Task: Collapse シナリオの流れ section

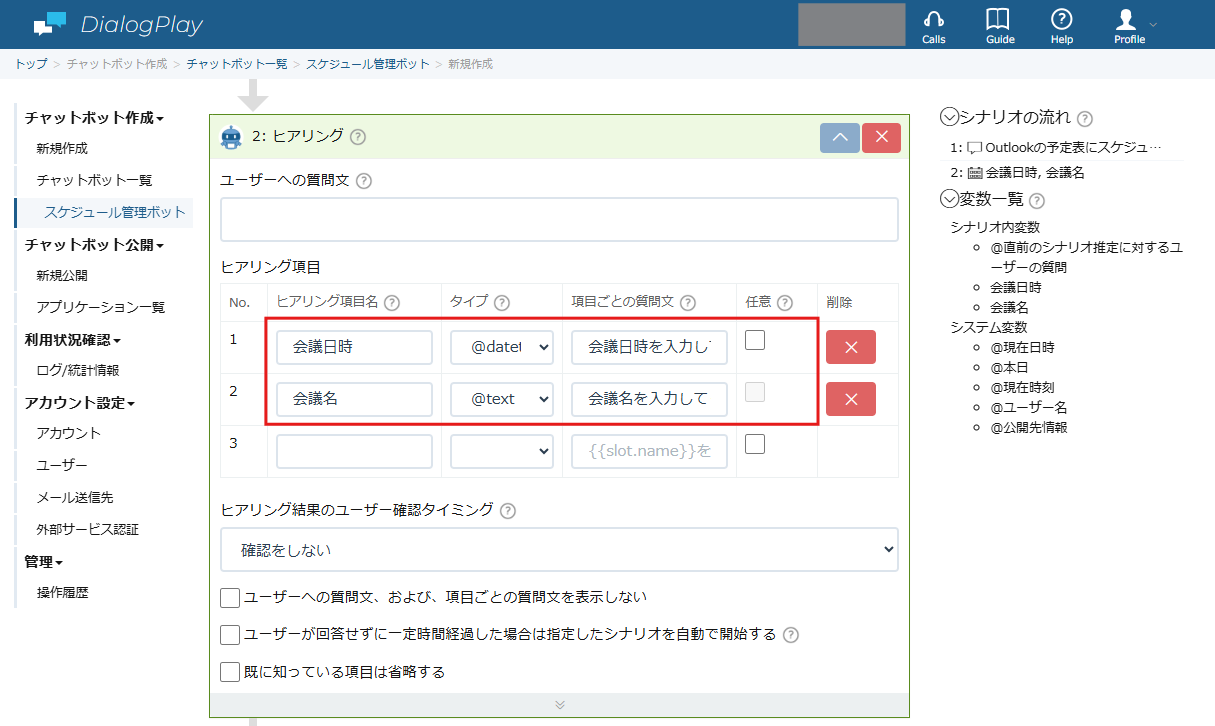Action: coord(949,117)
